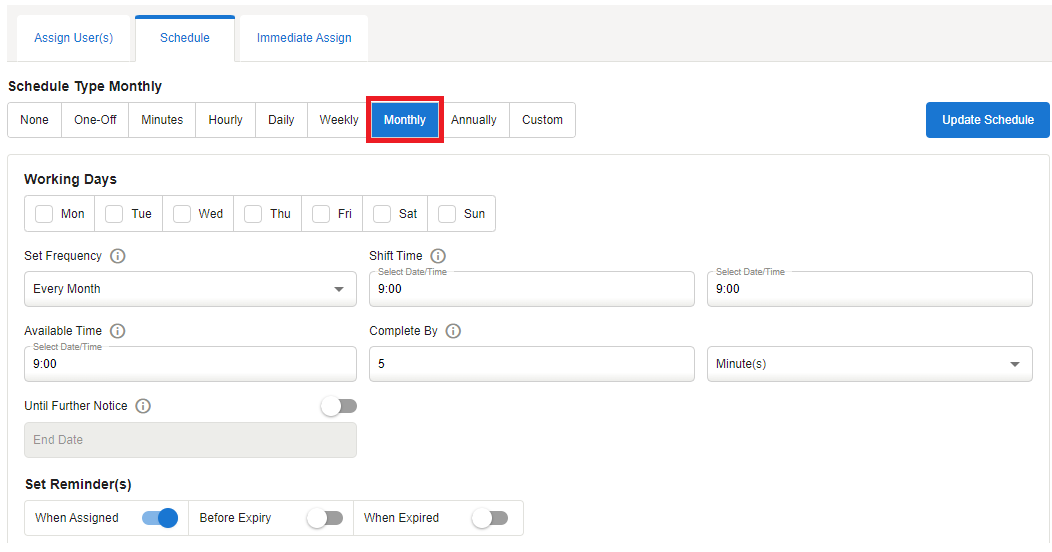Click the Available Time info icon
The width and height of the screenshot is (1052, 552).
(x=118, y=331)
